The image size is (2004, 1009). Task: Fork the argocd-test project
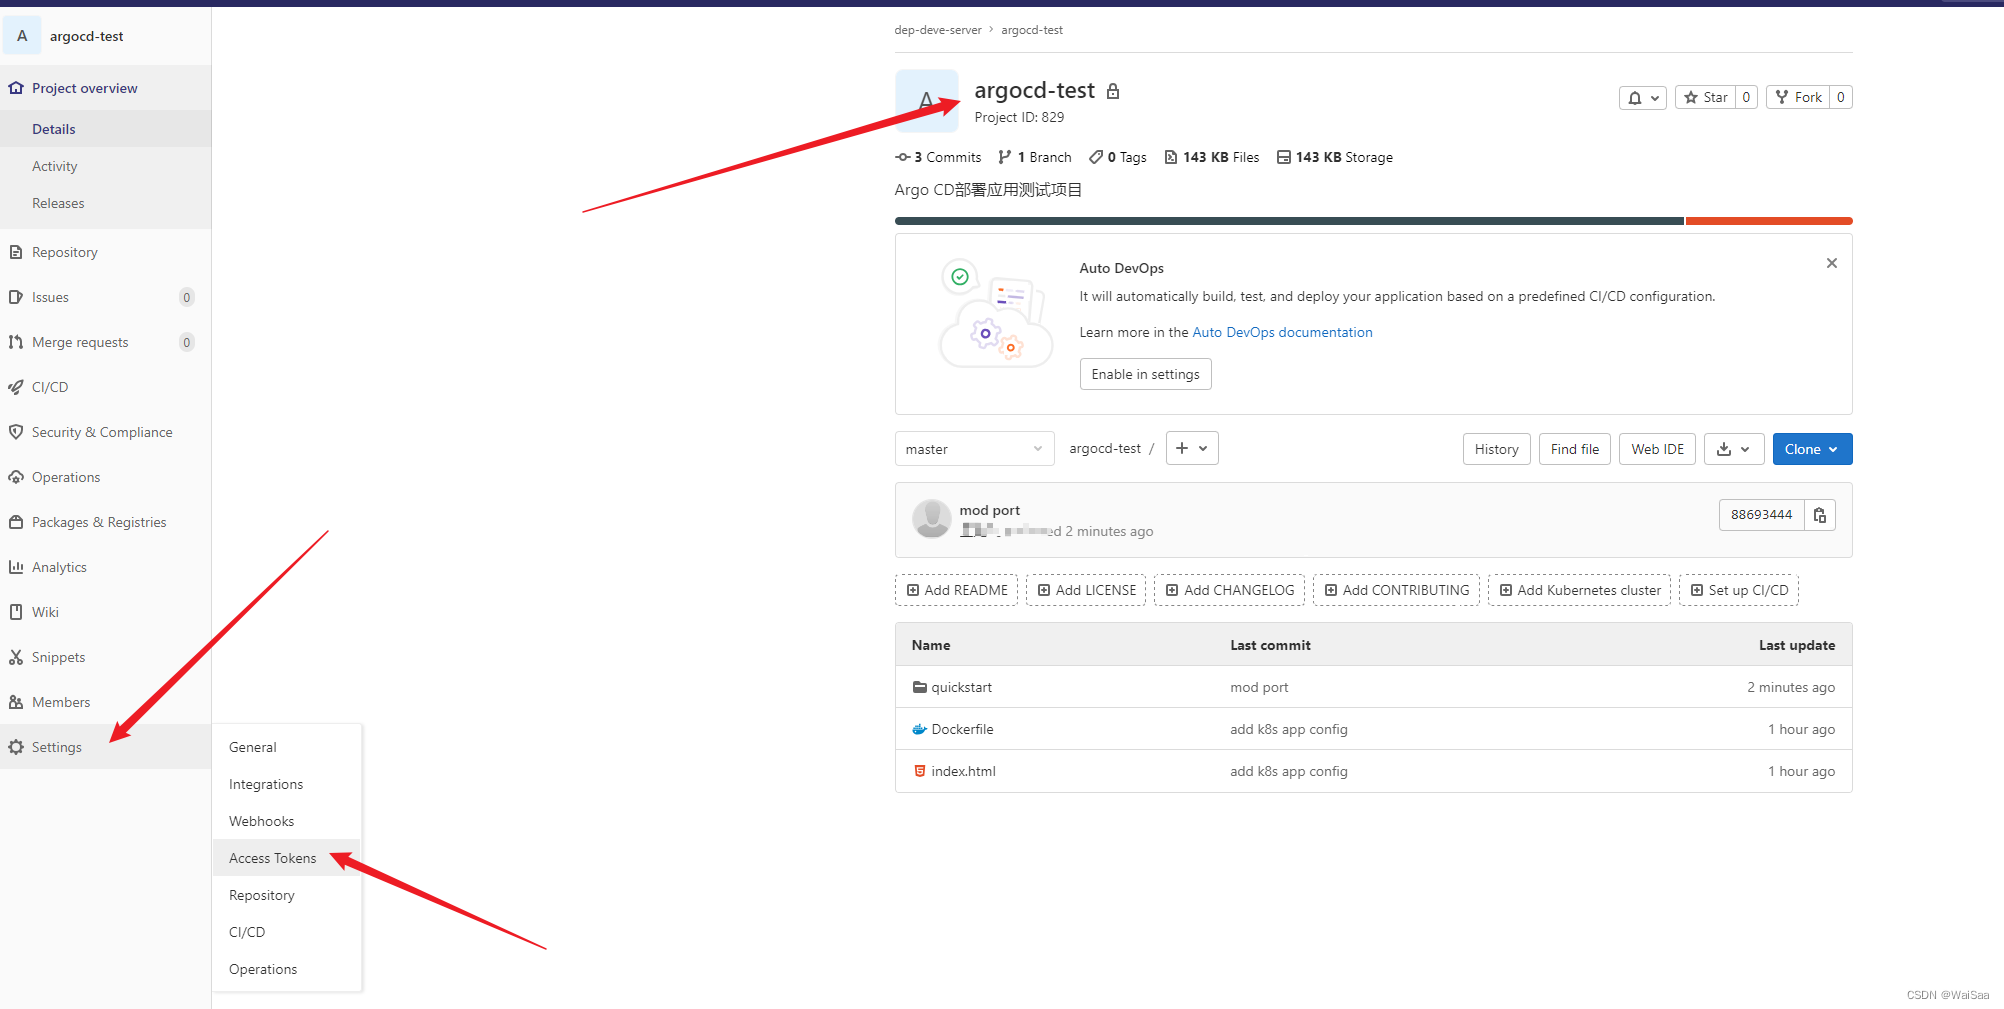click(x=1798, y=97)
